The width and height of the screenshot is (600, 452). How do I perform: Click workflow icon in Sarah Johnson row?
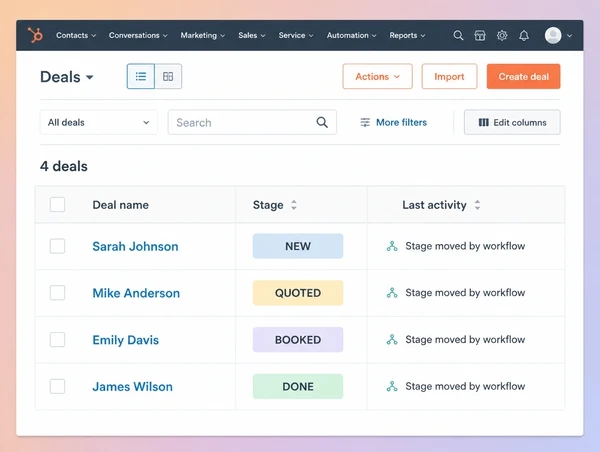pyautogui.click(x=392, y=246)
